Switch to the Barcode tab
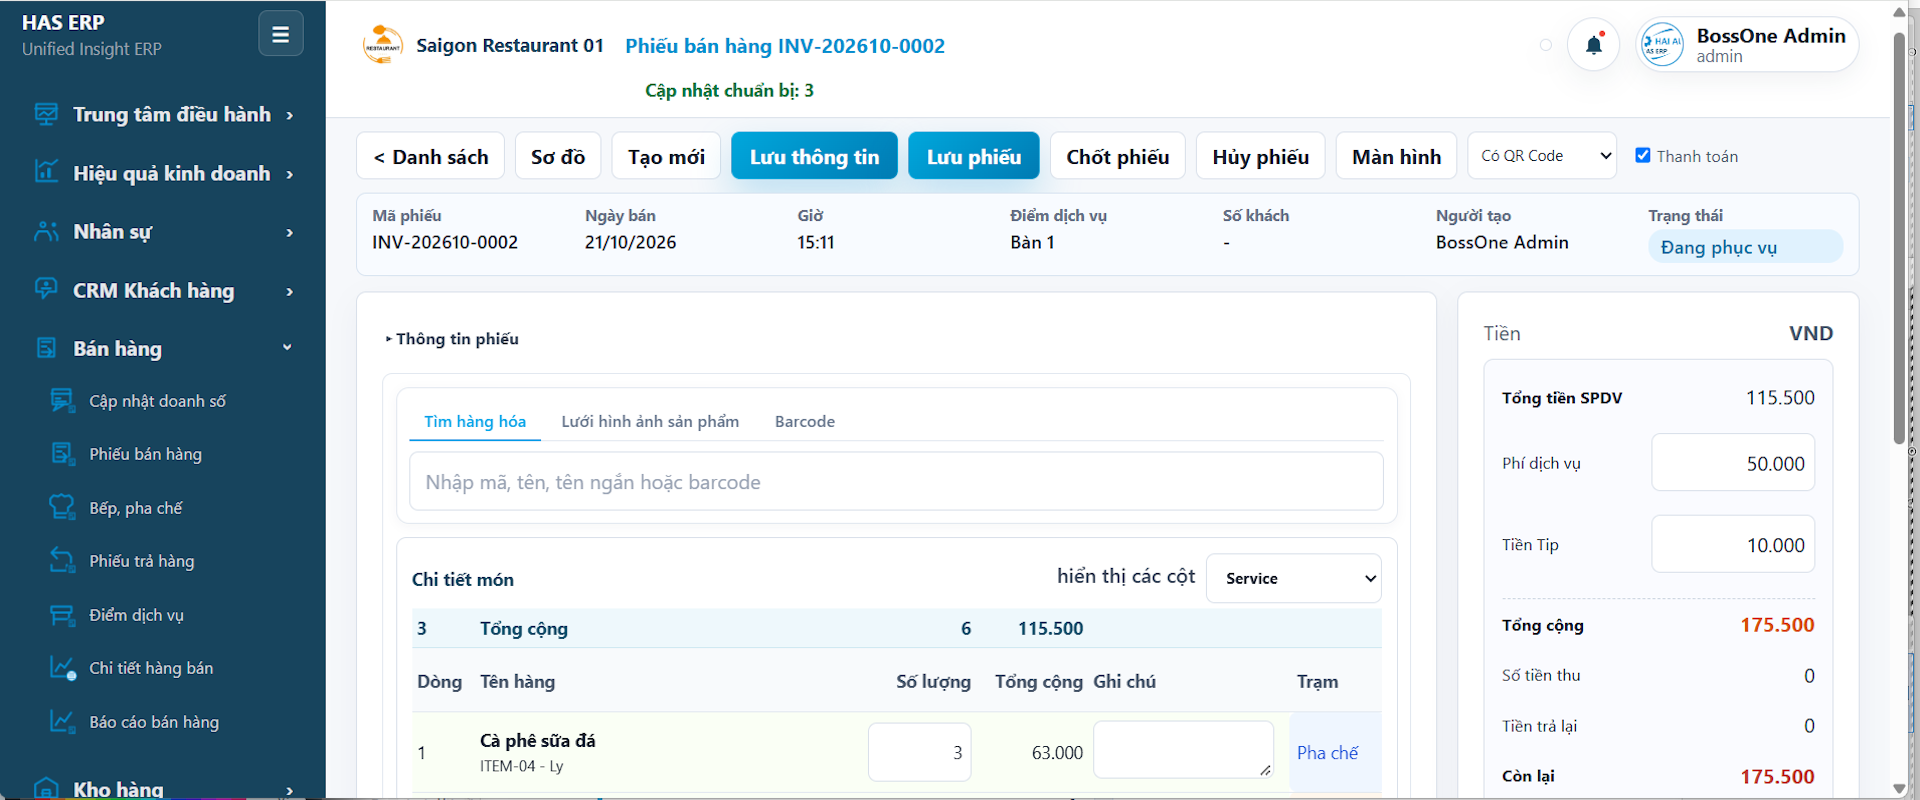The width and height of the screenshot is (1920, 800). 805,421
